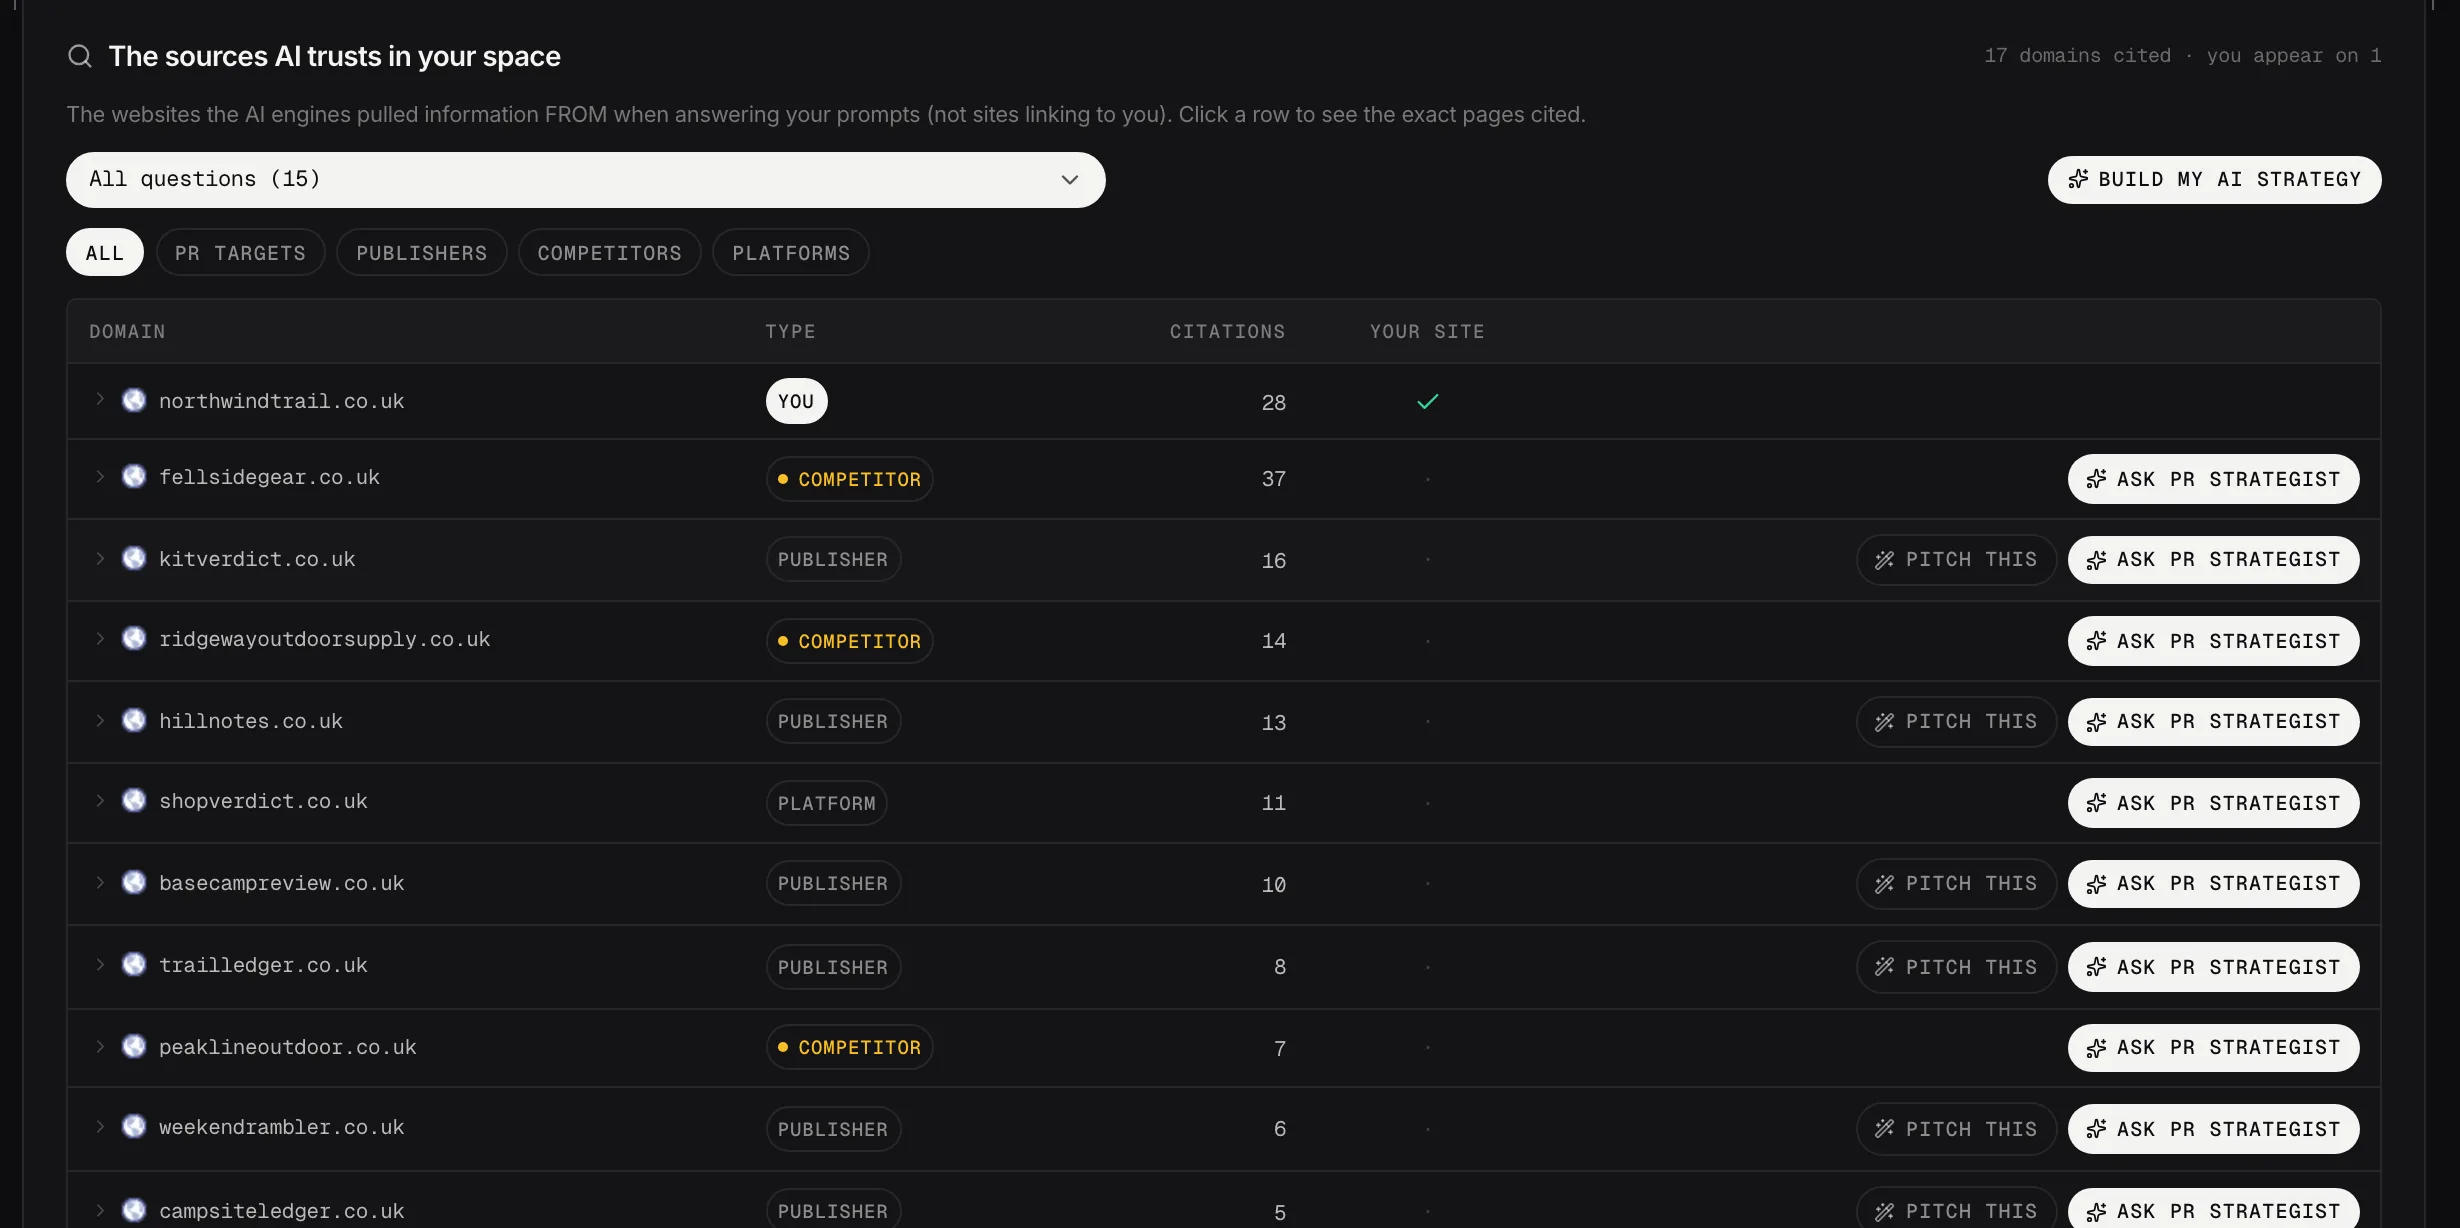Pitch this for weekendrambler.co.uk
Image resolution: width=2460 pixels, height=1228 pixels.
pos(1956,1129)
